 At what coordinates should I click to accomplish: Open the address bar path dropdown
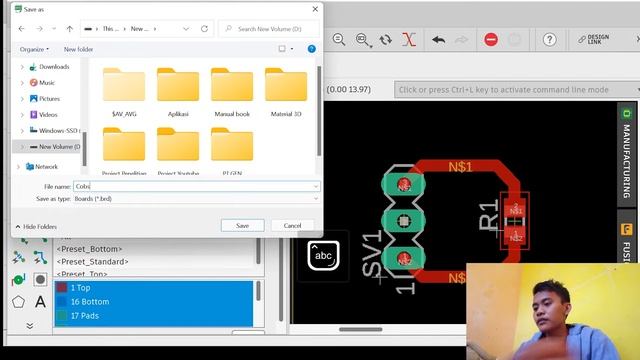[x=186, y=29]
